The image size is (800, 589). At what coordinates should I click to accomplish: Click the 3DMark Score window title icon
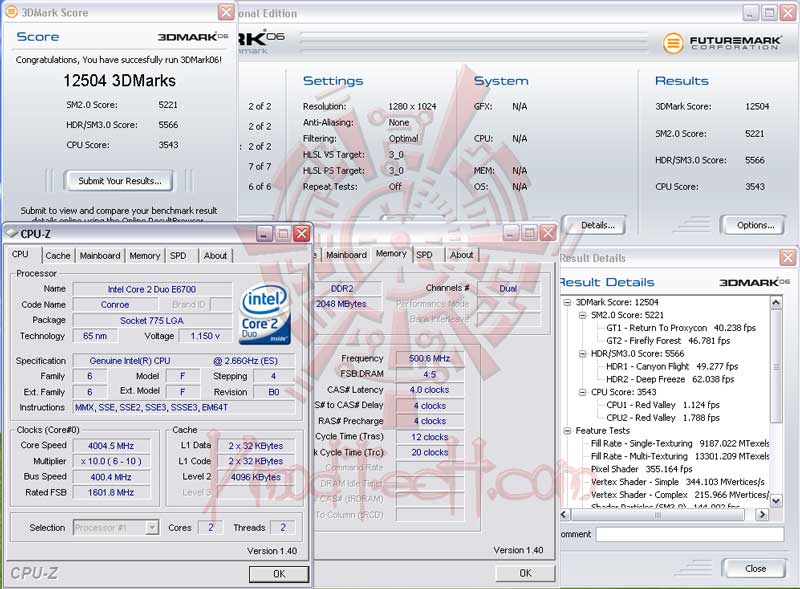pos(11,12)
